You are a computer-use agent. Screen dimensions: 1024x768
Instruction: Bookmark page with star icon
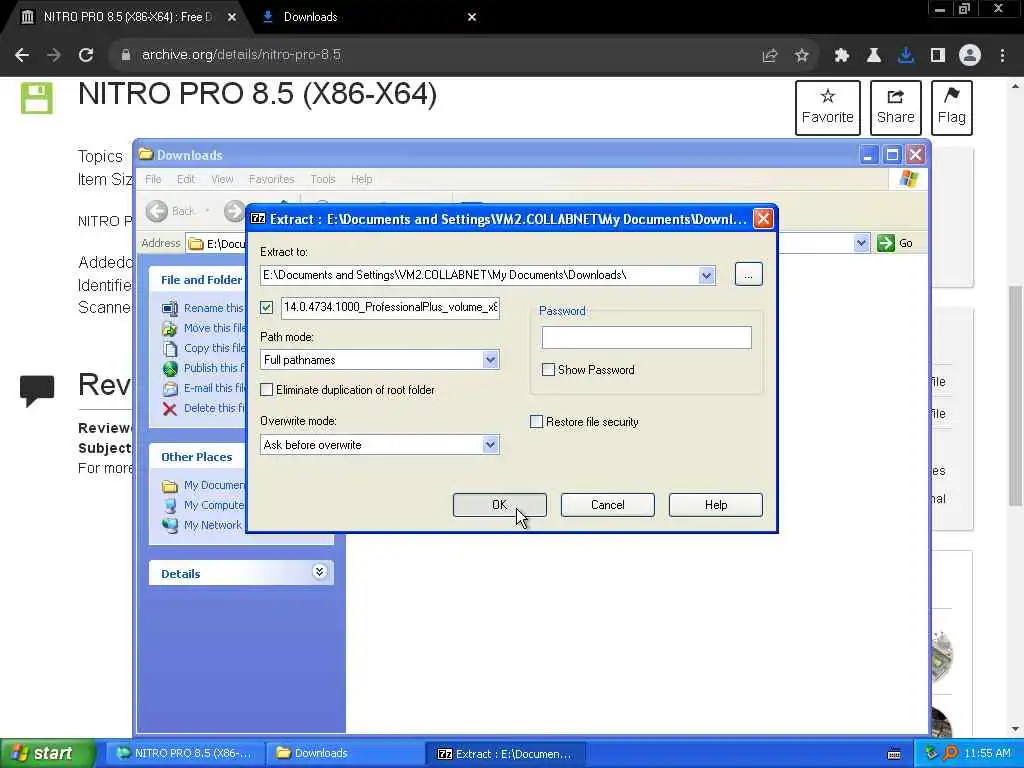(802, 56)
